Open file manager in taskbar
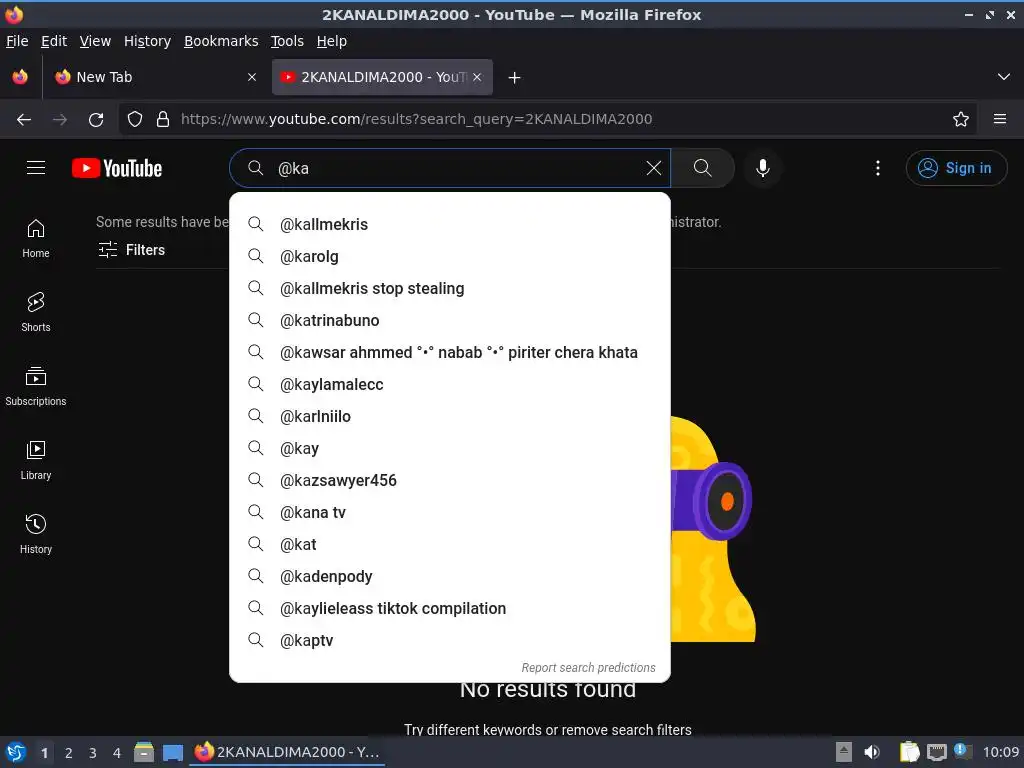The image size is (1024, 768). [144, 752]
